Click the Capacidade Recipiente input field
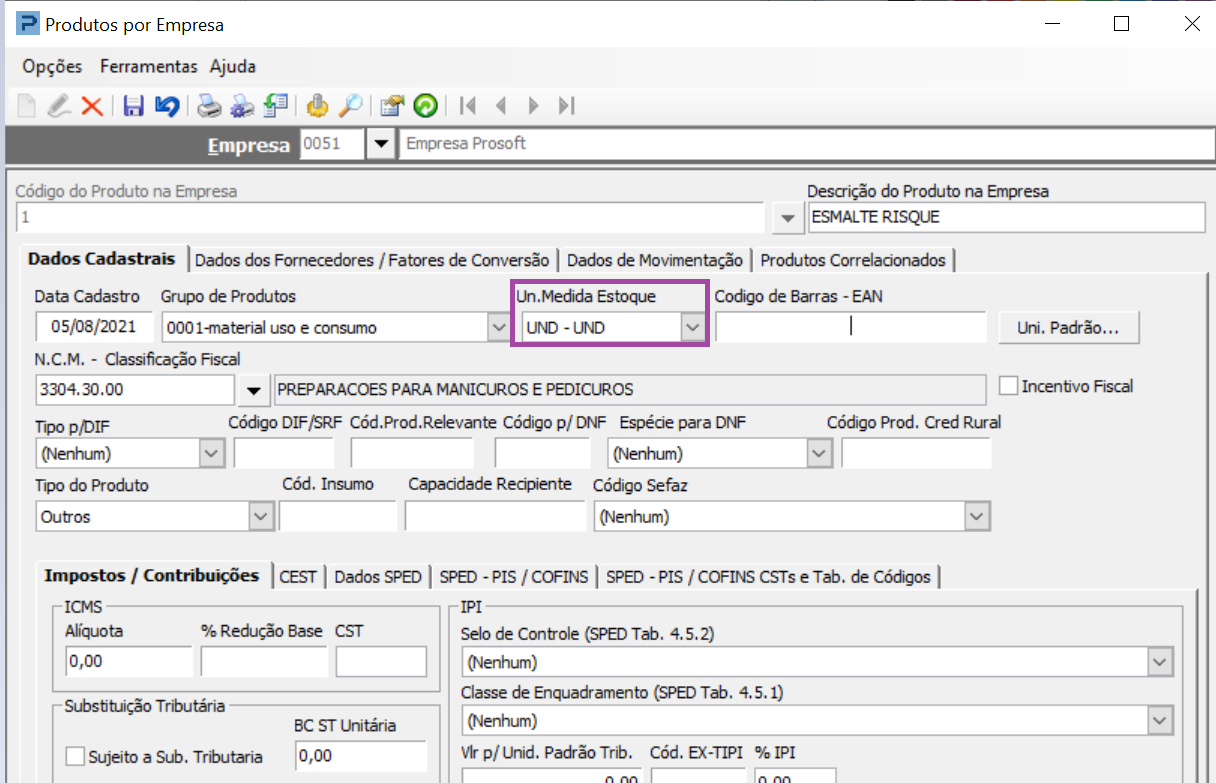 point(495,517)
